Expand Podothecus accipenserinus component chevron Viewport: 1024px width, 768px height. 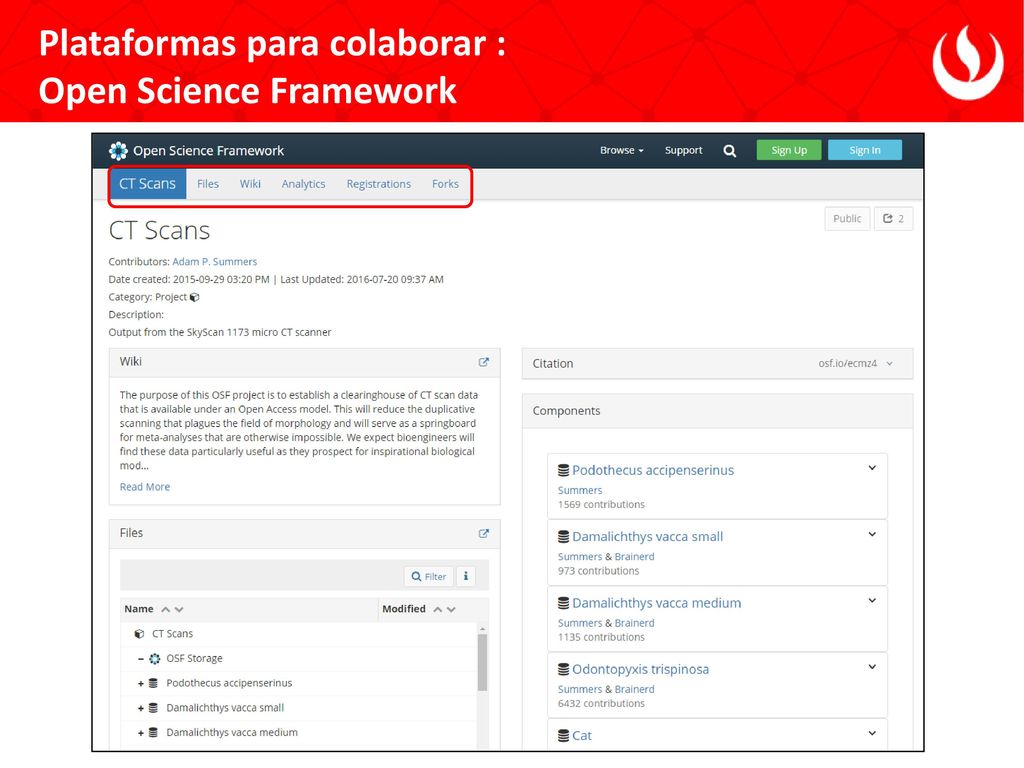pos(872,468)
